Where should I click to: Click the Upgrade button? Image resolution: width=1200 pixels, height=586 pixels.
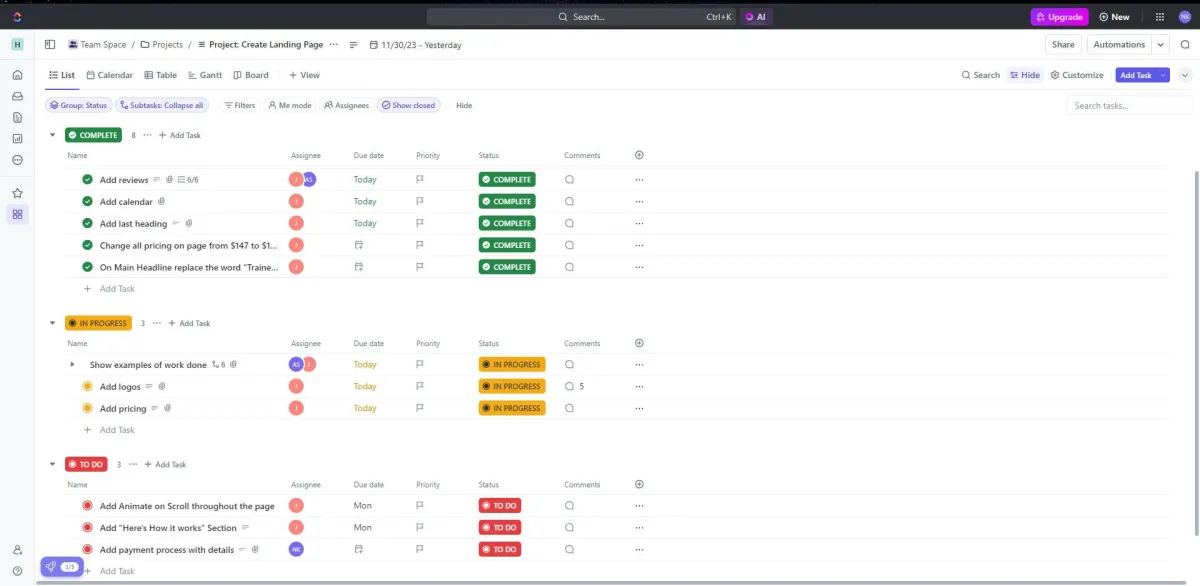[1059, 17]
